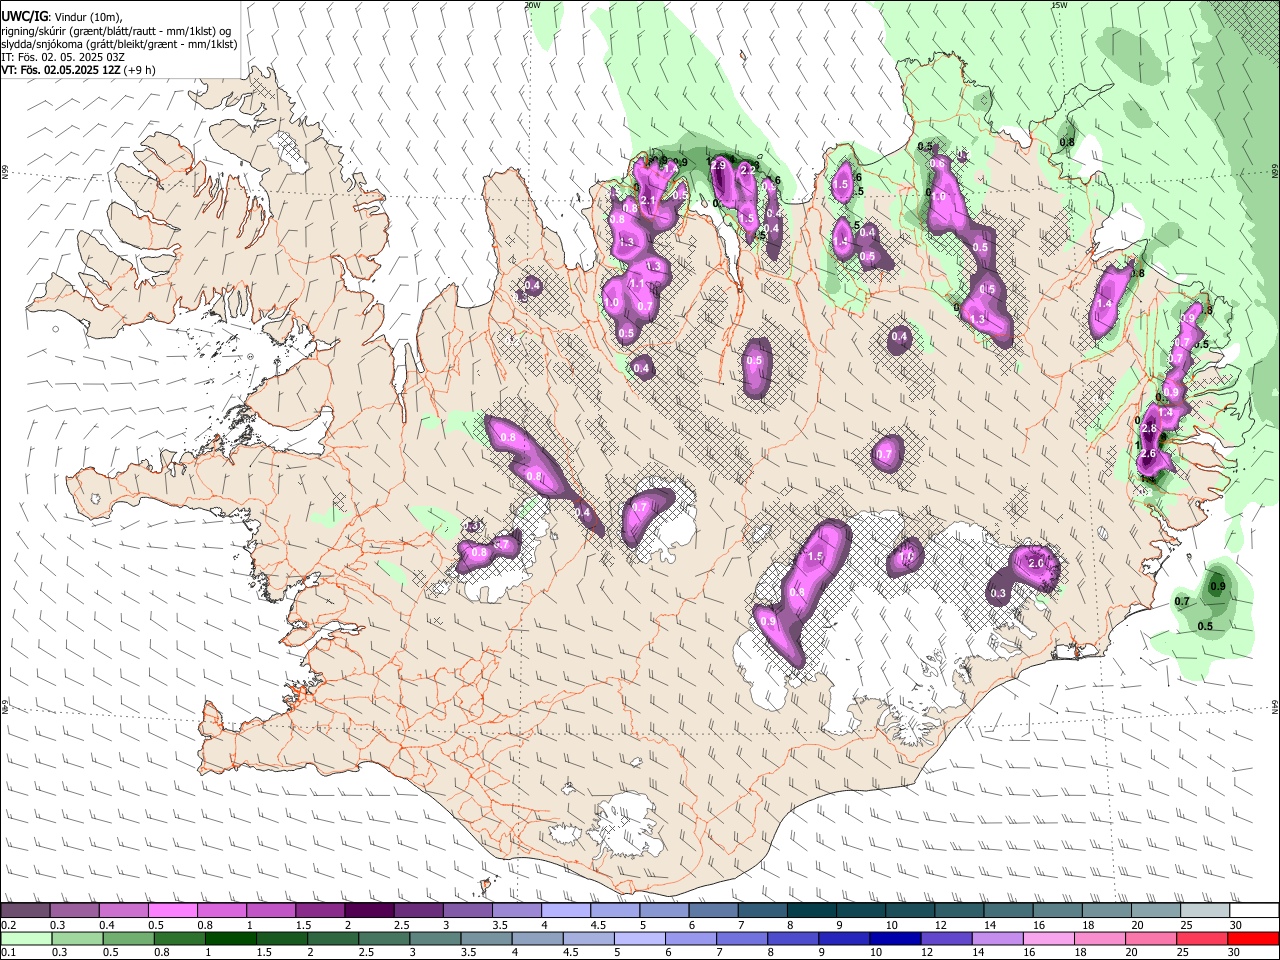Click the pale grey 25–30 swatch in the top legend row
This screenshot has width=1280, height=960.
pyautogui.click(x=1205, y=911)
